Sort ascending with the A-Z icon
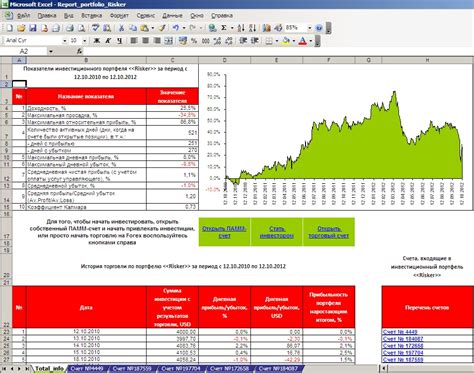The width and height of the screenshot is (474, 373). (x=241, y=28)
